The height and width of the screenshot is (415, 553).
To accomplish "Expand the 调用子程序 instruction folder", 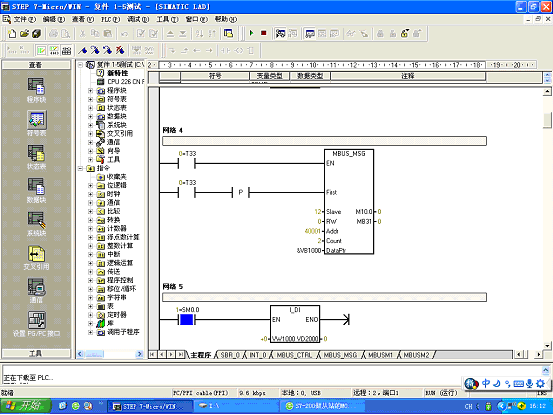I will coord(91,332).
